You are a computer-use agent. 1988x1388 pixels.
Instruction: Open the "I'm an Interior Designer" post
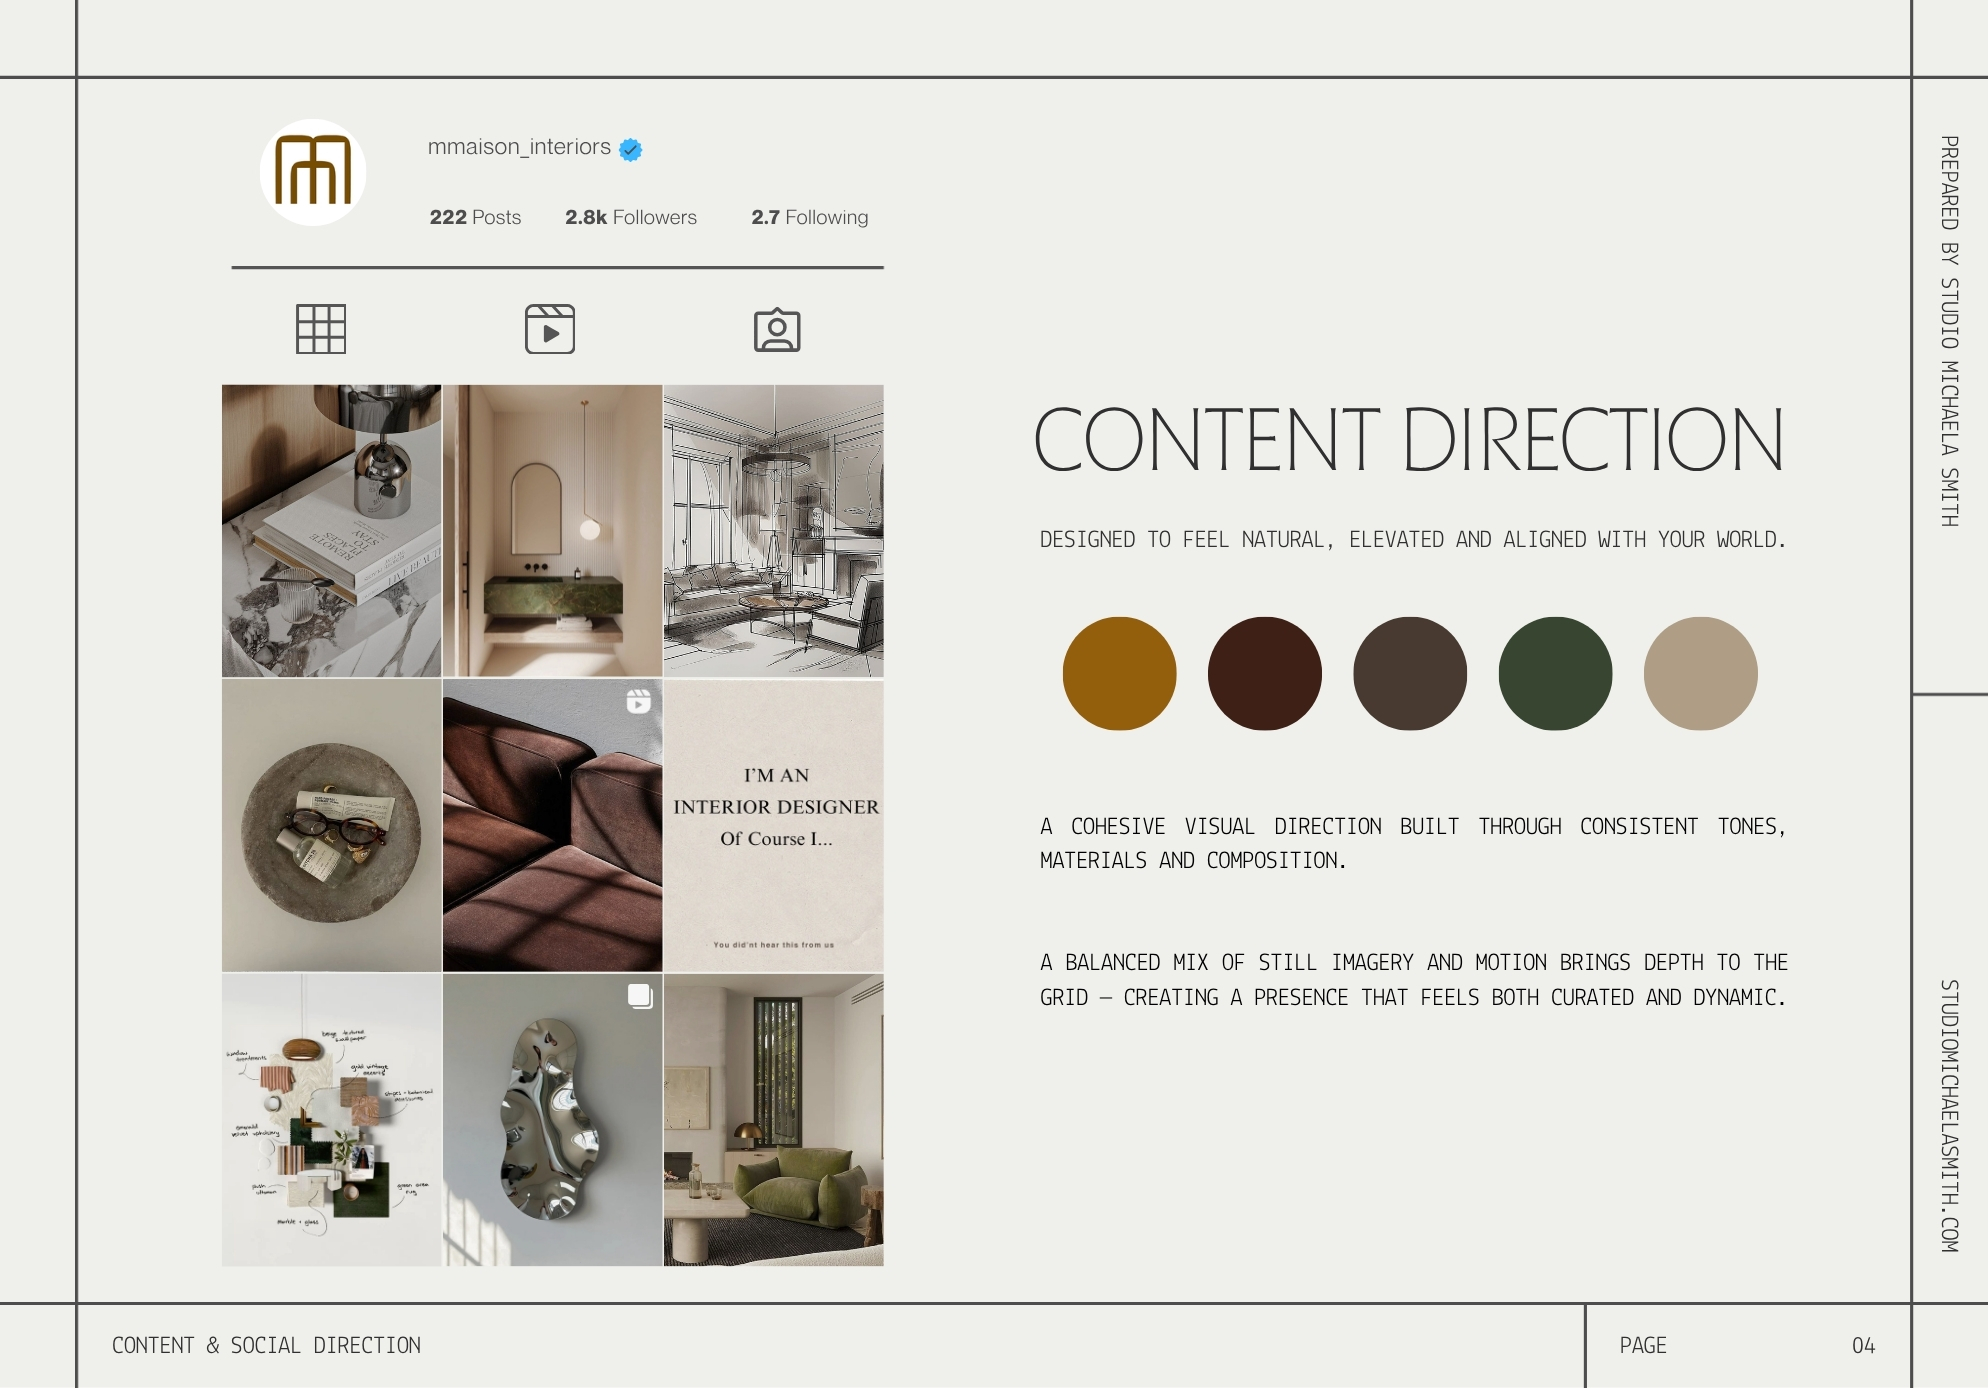[x=774, y=826]
